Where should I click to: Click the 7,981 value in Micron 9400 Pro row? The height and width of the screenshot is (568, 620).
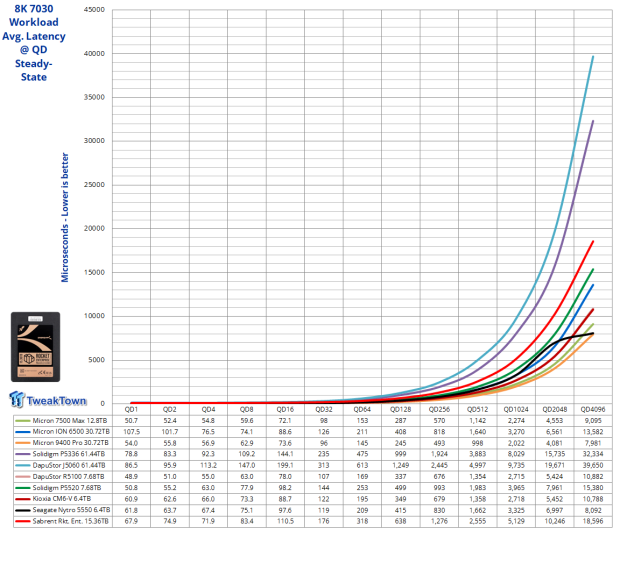[x=593, y=443]
